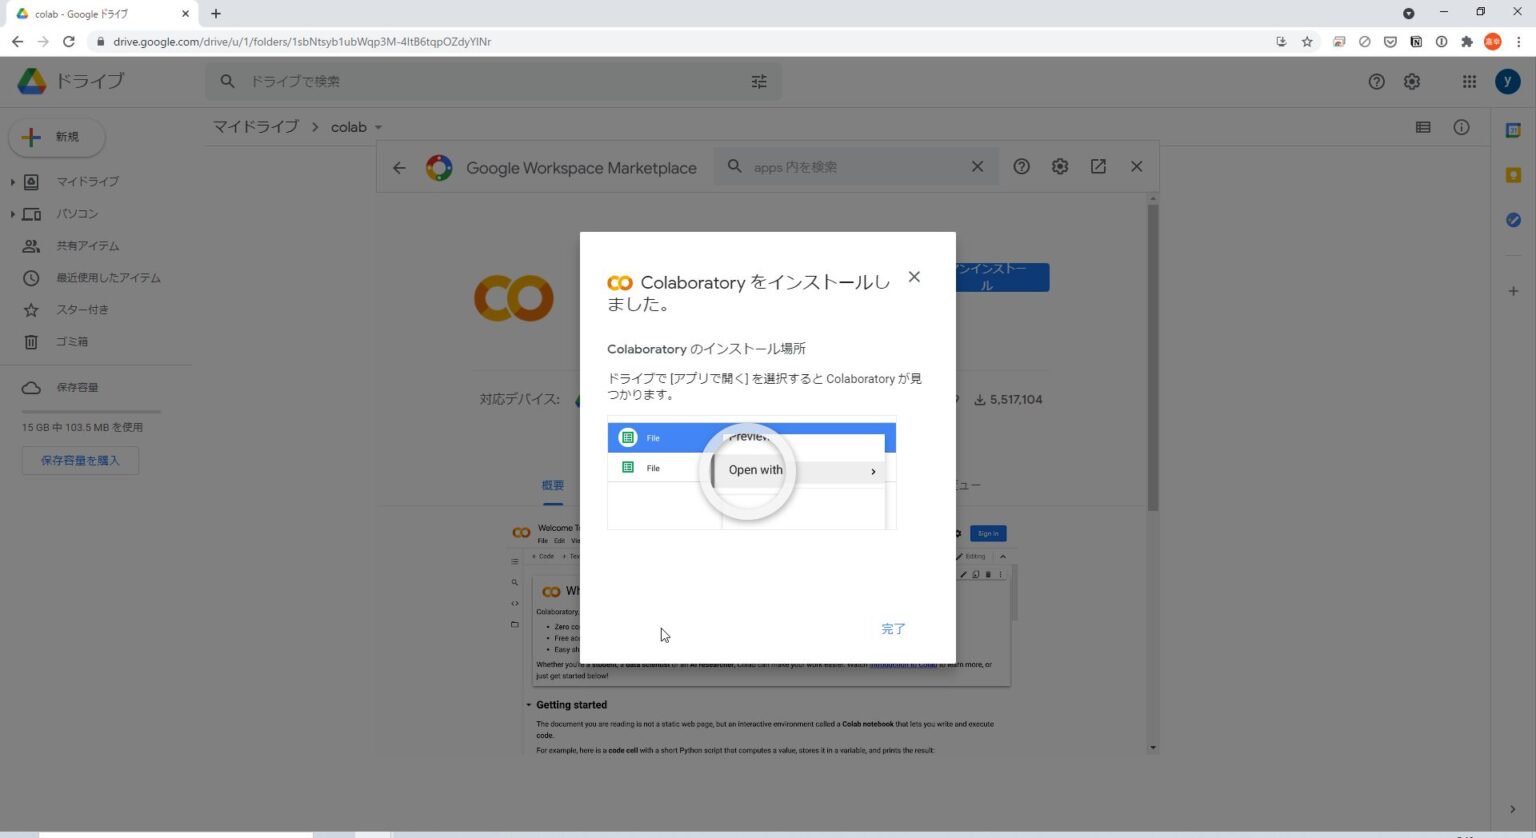Switch Drive to list view layout
This screenshot has width=1536, height=838.
[x=1422, y=127]
